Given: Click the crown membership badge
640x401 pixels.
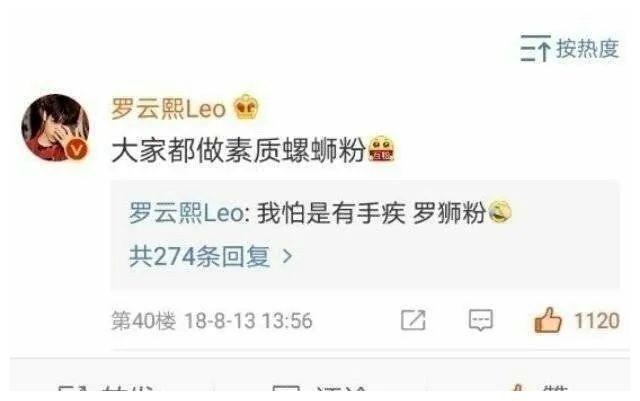Looking at the screenshot, I should coord(246,107).
